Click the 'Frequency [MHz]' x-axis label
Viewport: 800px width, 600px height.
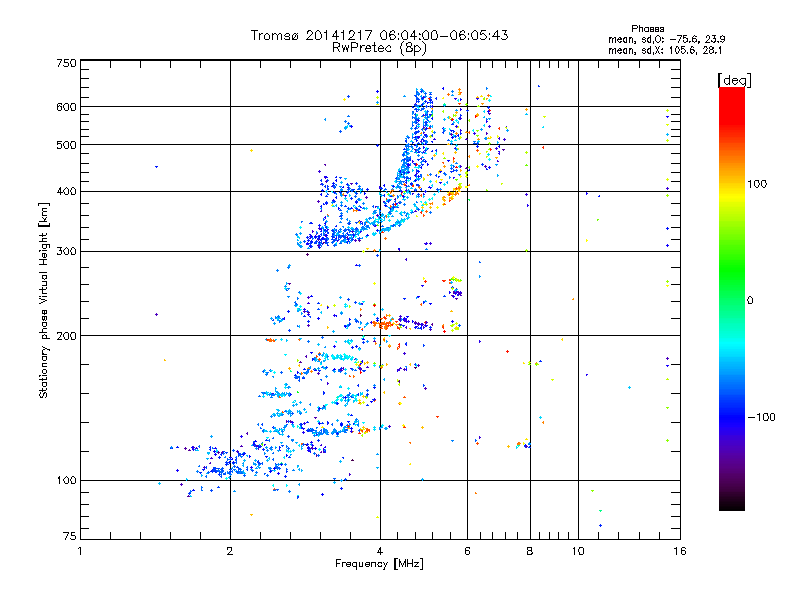(x=379, y=564)
